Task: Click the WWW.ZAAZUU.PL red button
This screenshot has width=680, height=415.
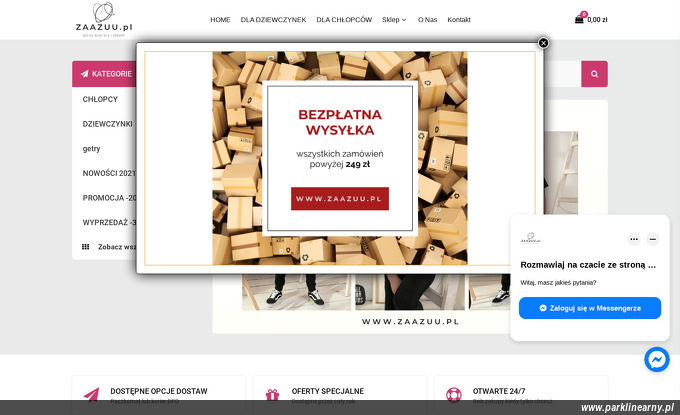Action: [x=340, y=199]
